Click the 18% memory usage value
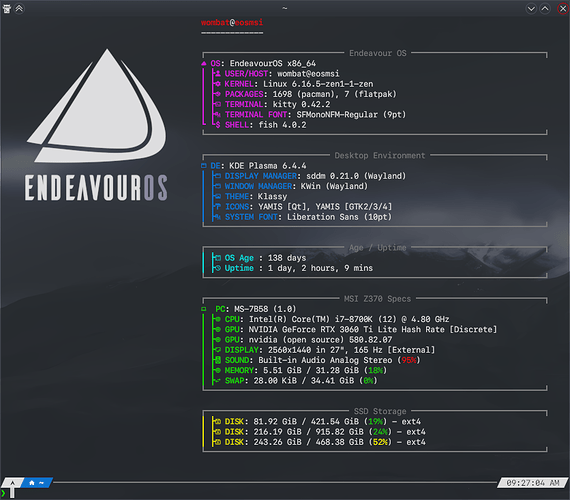 click(376, 370)
